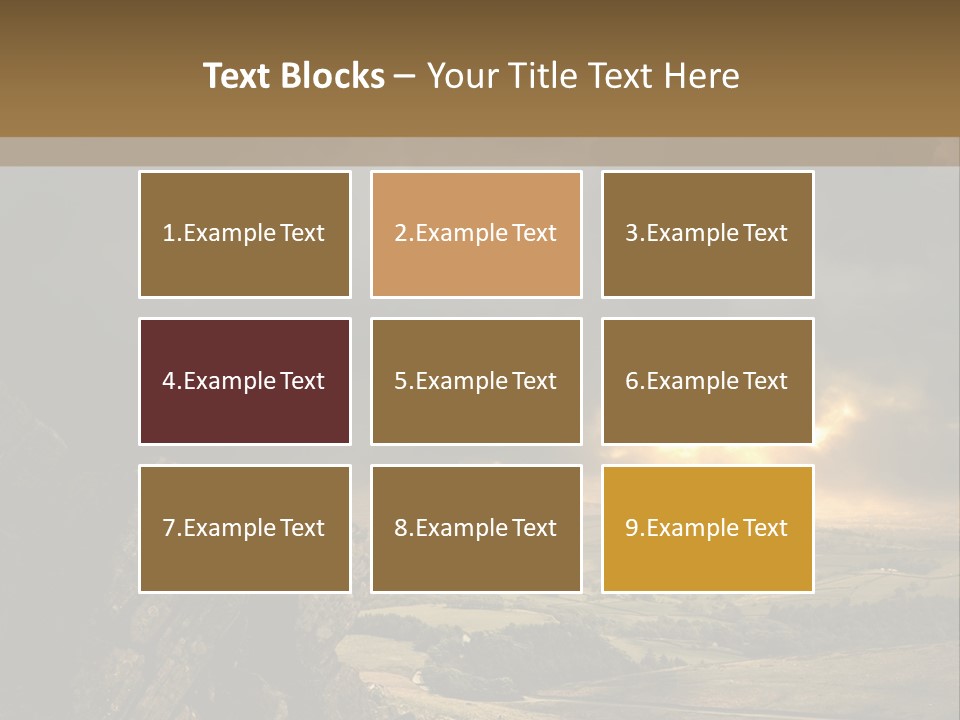Screen dimensions: 960x720
Task: Click the 6.Example Text block
Action: [707, 381]
